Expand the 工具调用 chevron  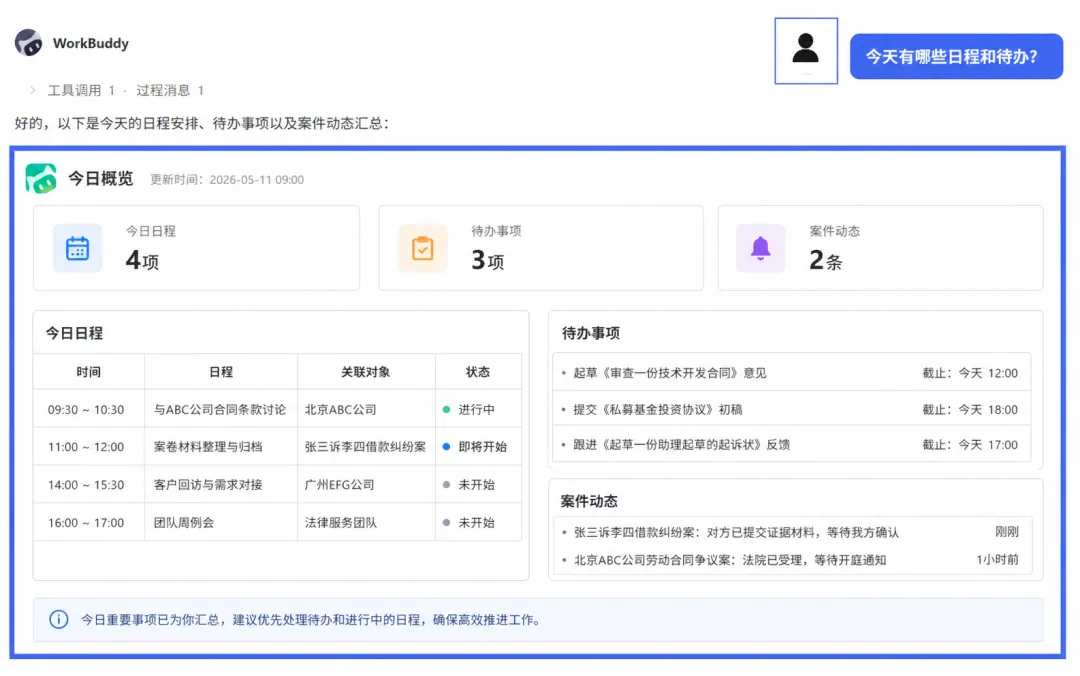click(32, 90)
